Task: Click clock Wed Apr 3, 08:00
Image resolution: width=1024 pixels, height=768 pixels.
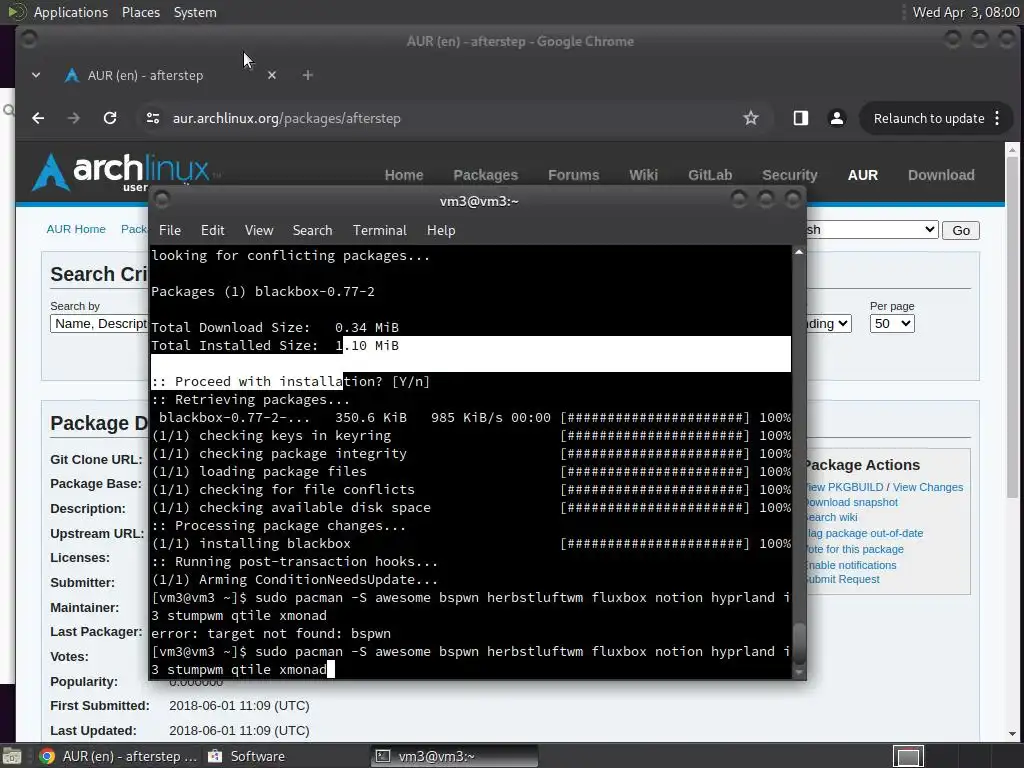Action: pos(965,12)
